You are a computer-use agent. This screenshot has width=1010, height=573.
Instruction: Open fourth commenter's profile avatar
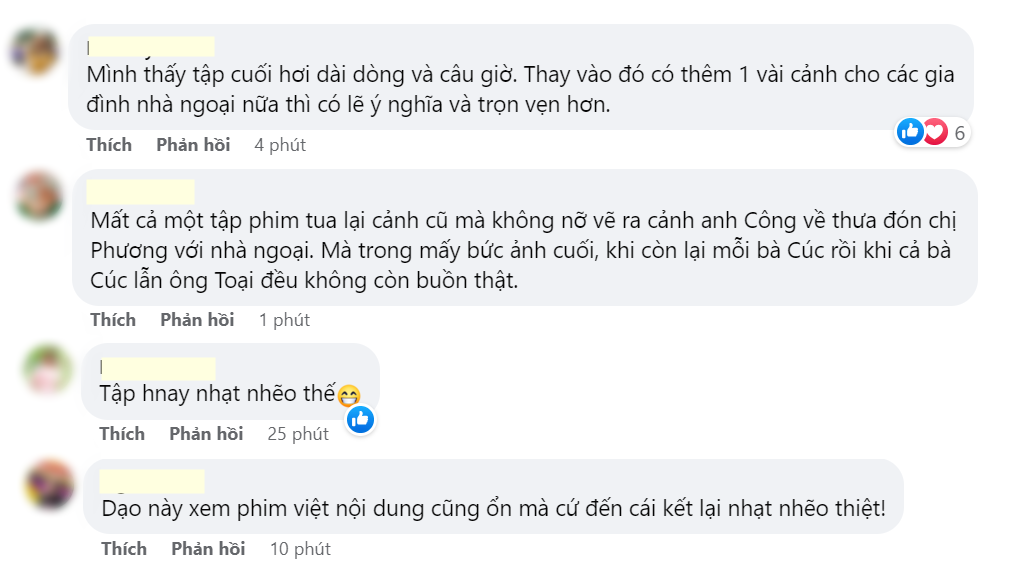pyautogui.click(x=49, y=484)
